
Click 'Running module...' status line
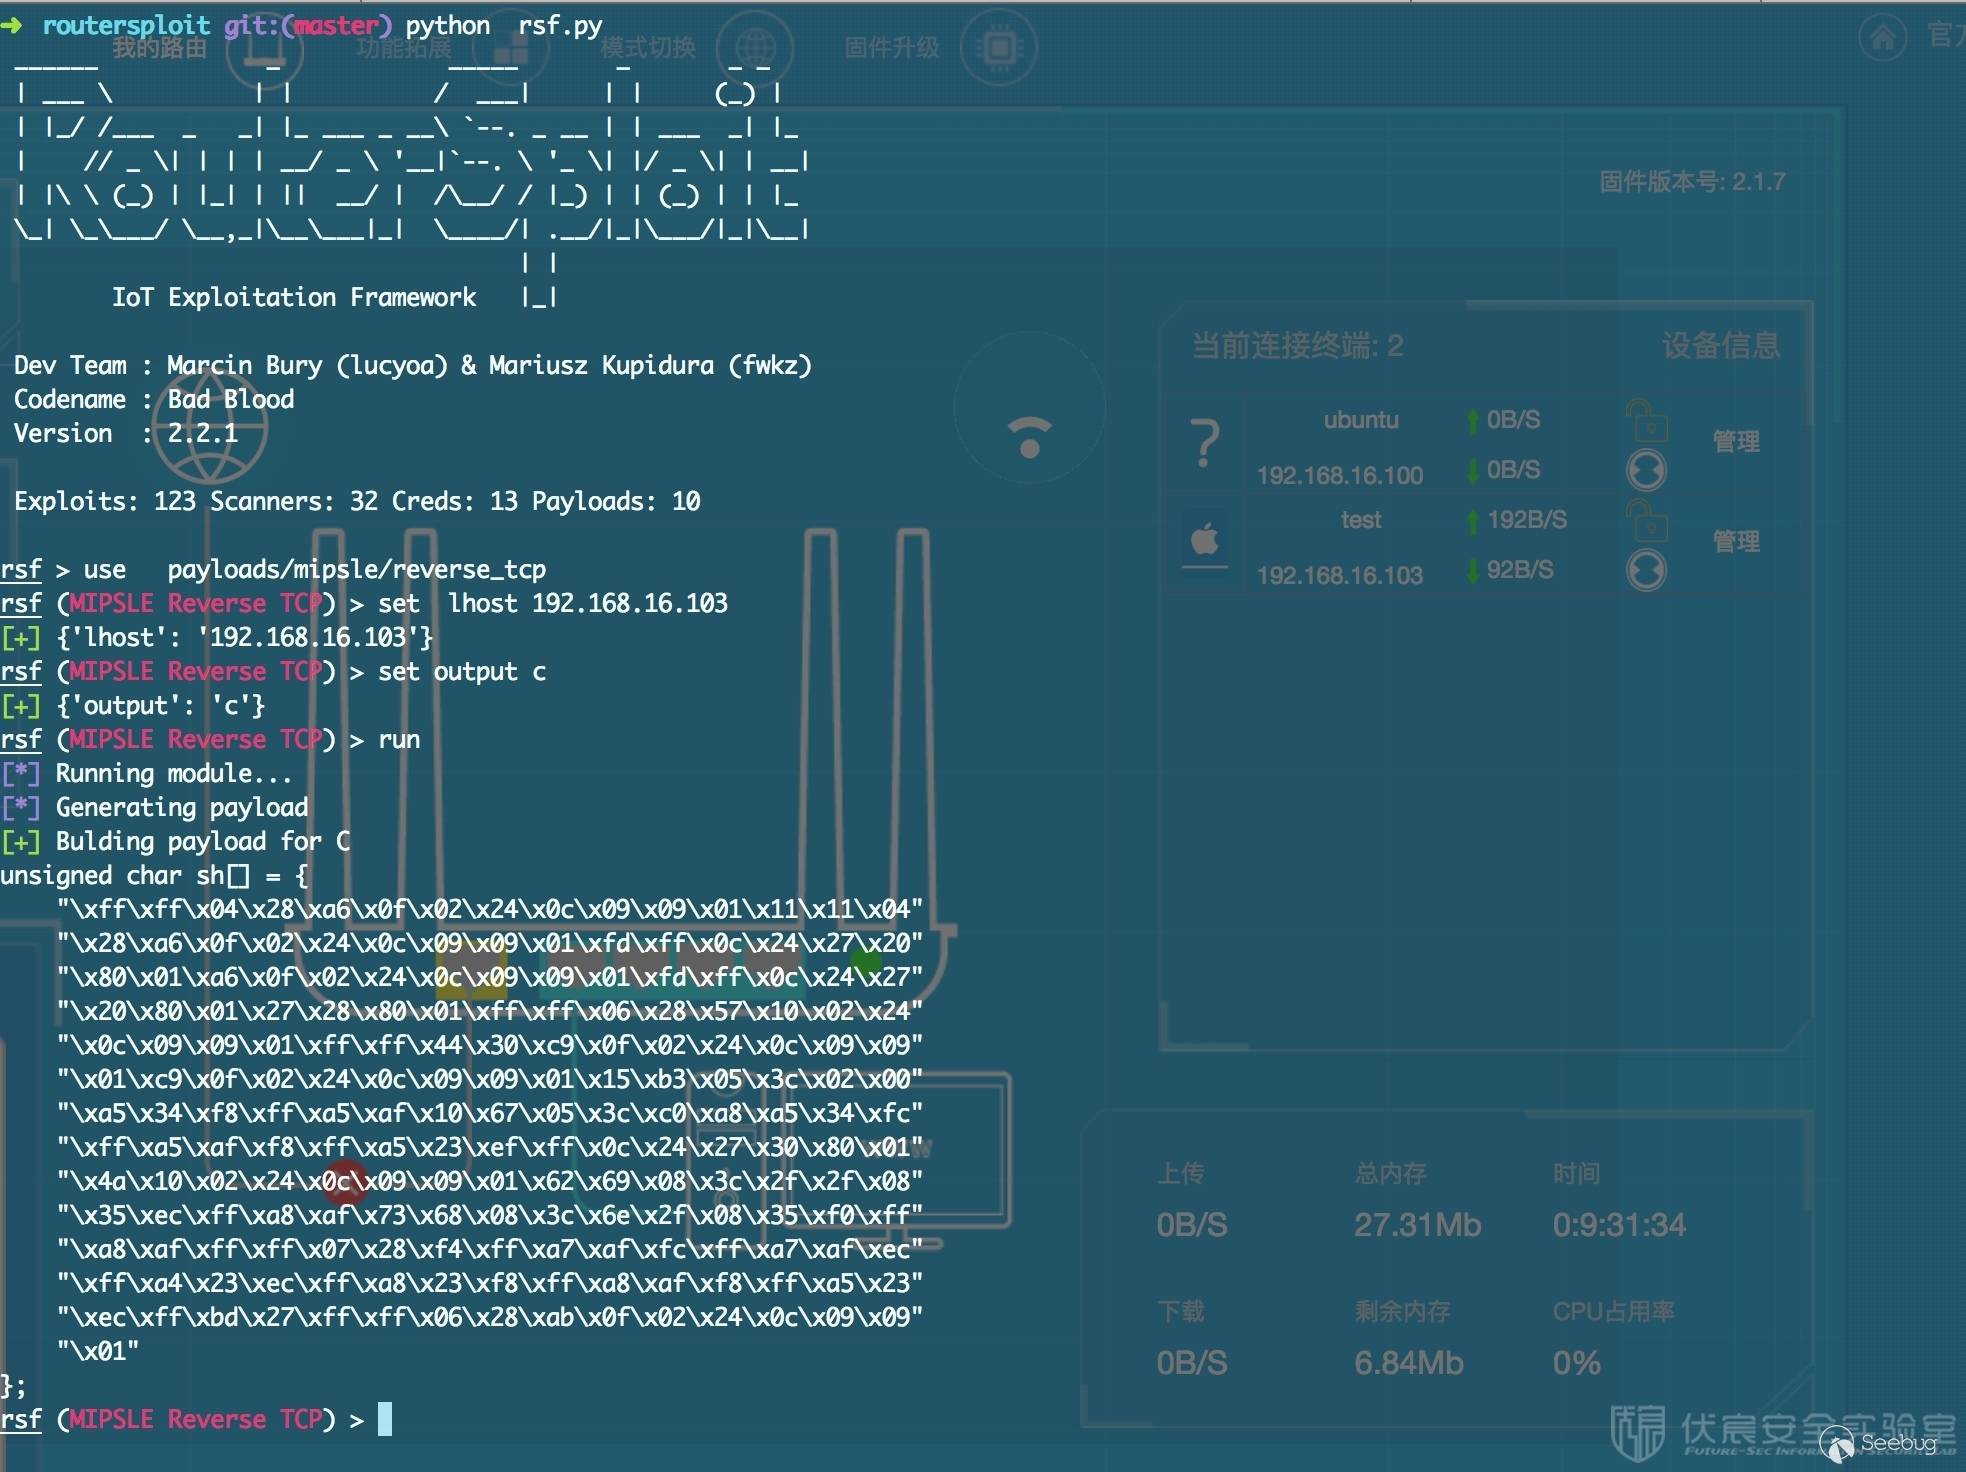point(147,773)
